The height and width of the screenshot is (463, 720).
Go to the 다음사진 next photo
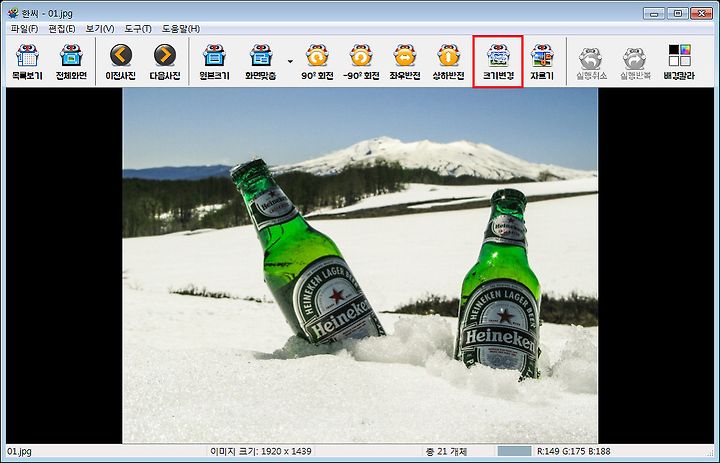(x=165, y=62)
